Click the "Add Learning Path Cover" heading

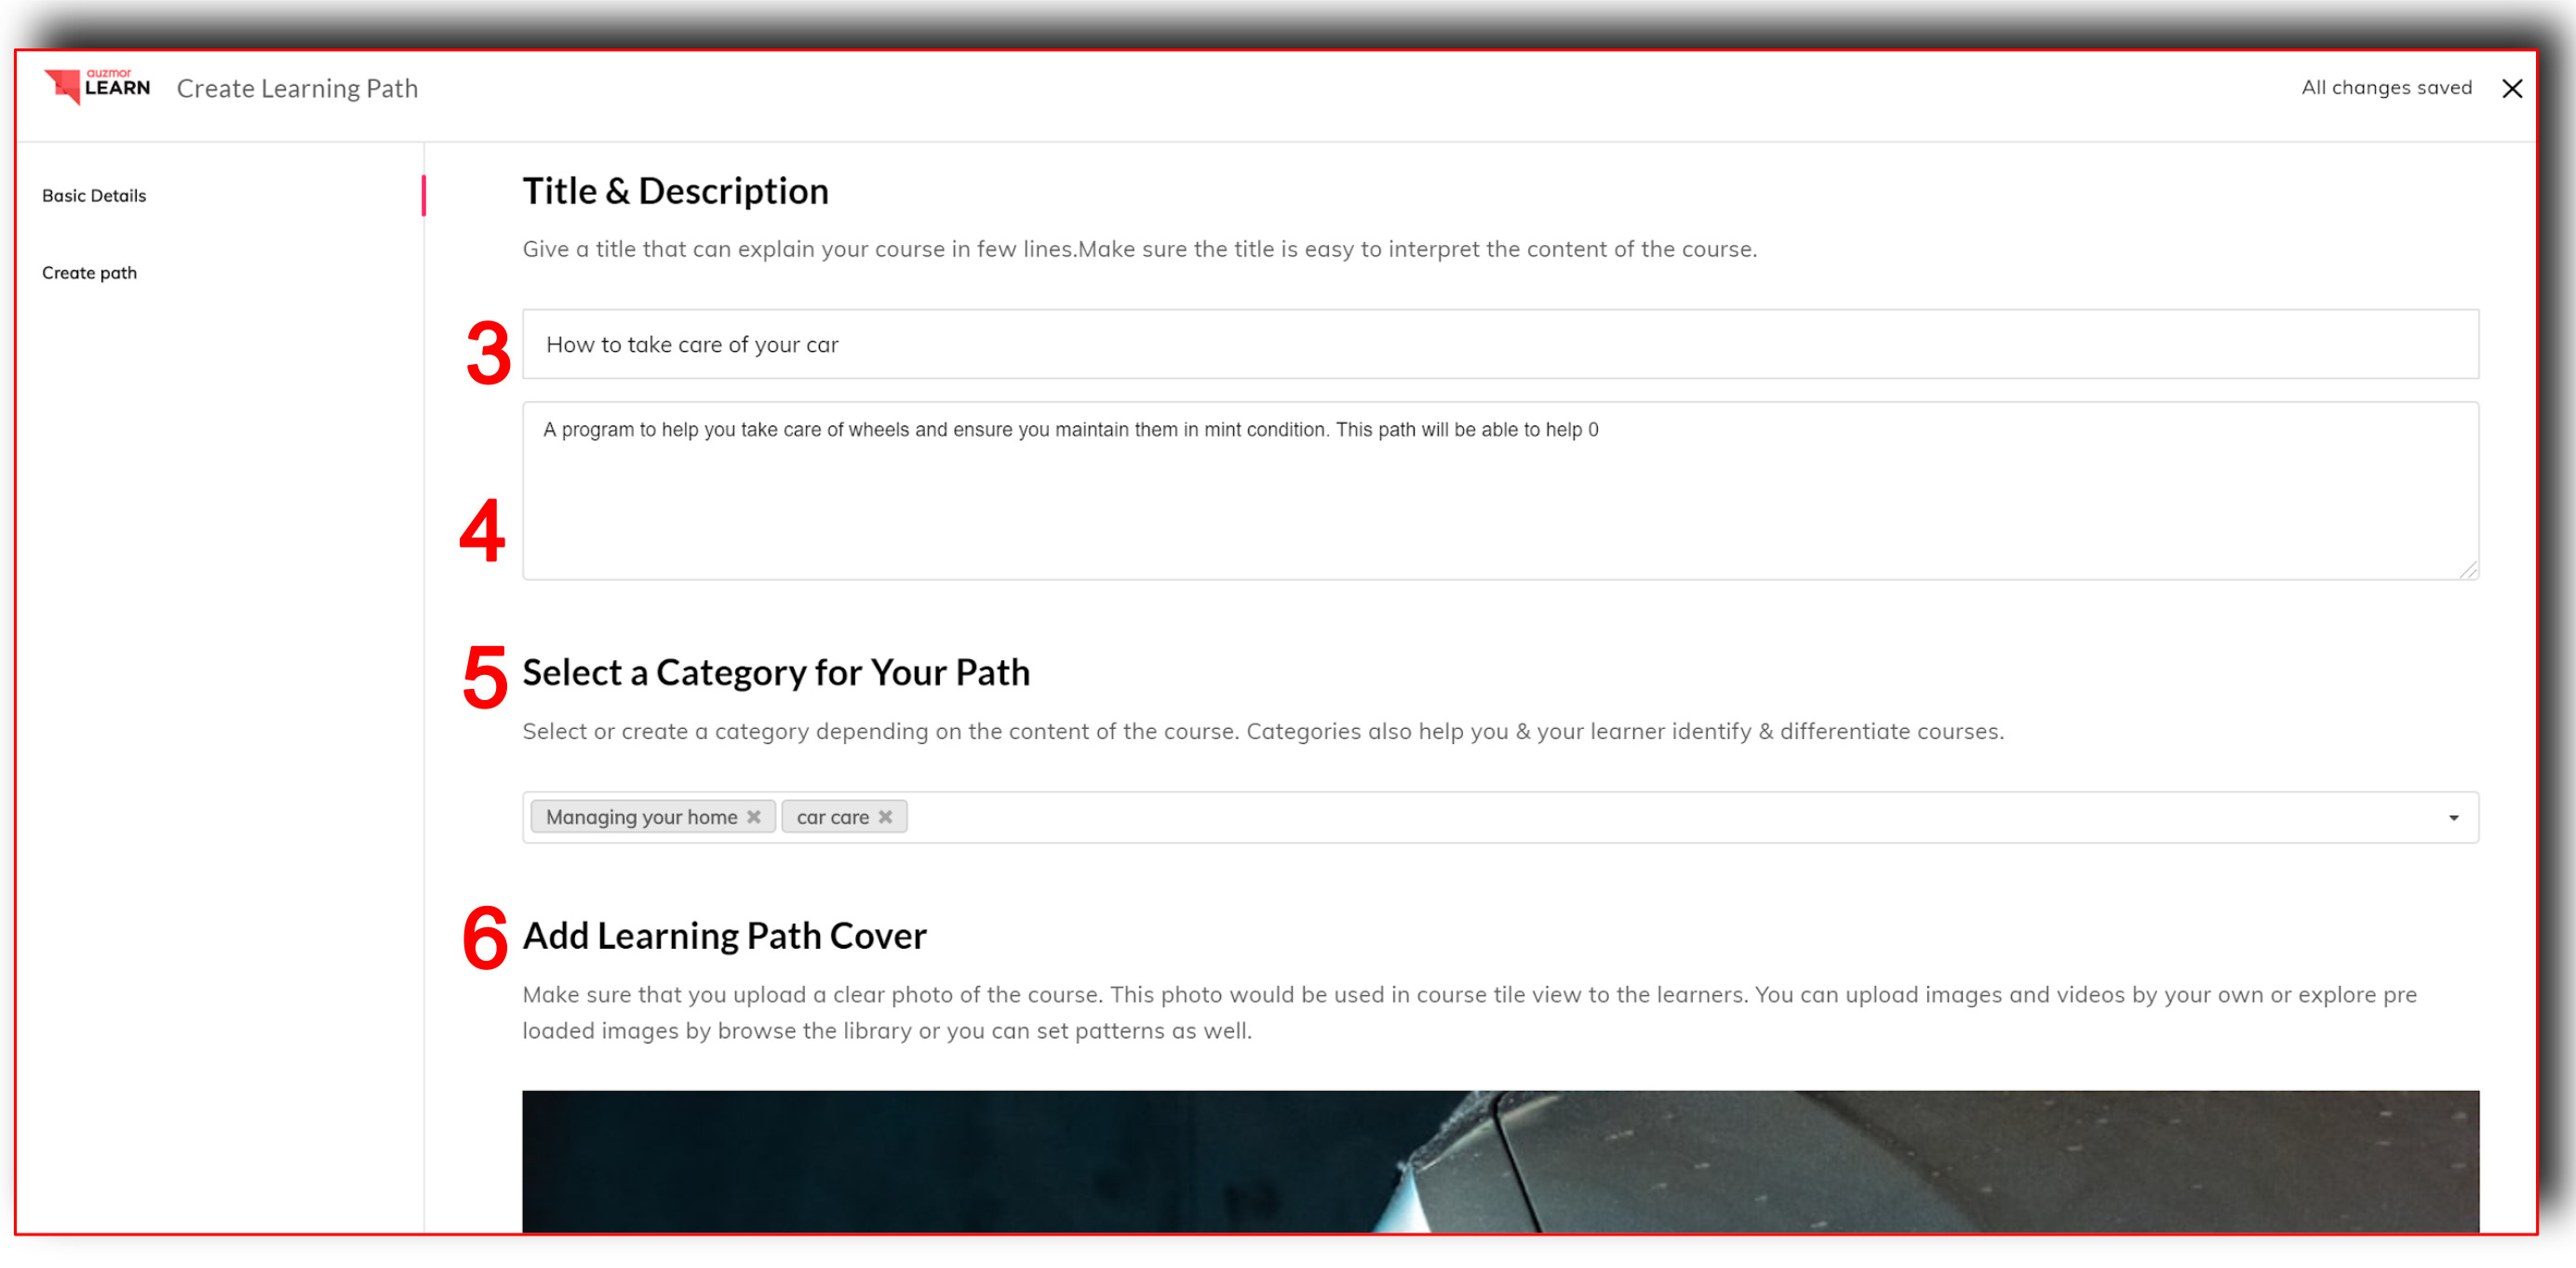pyautogui.click(x=724, y=936)
